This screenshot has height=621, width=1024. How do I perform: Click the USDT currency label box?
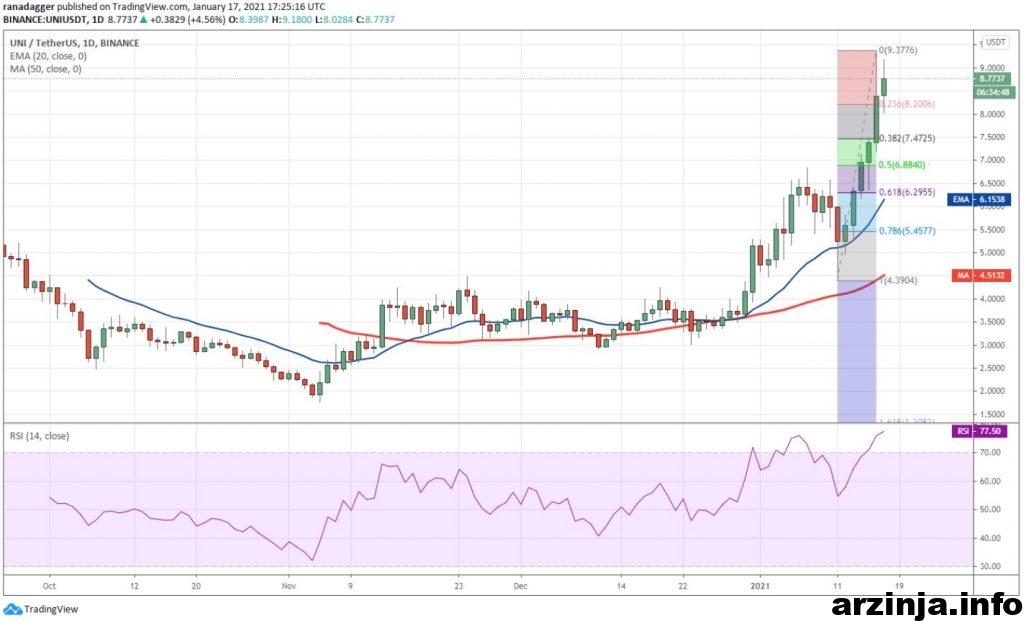pyautogui.click(x=996, y=42)
